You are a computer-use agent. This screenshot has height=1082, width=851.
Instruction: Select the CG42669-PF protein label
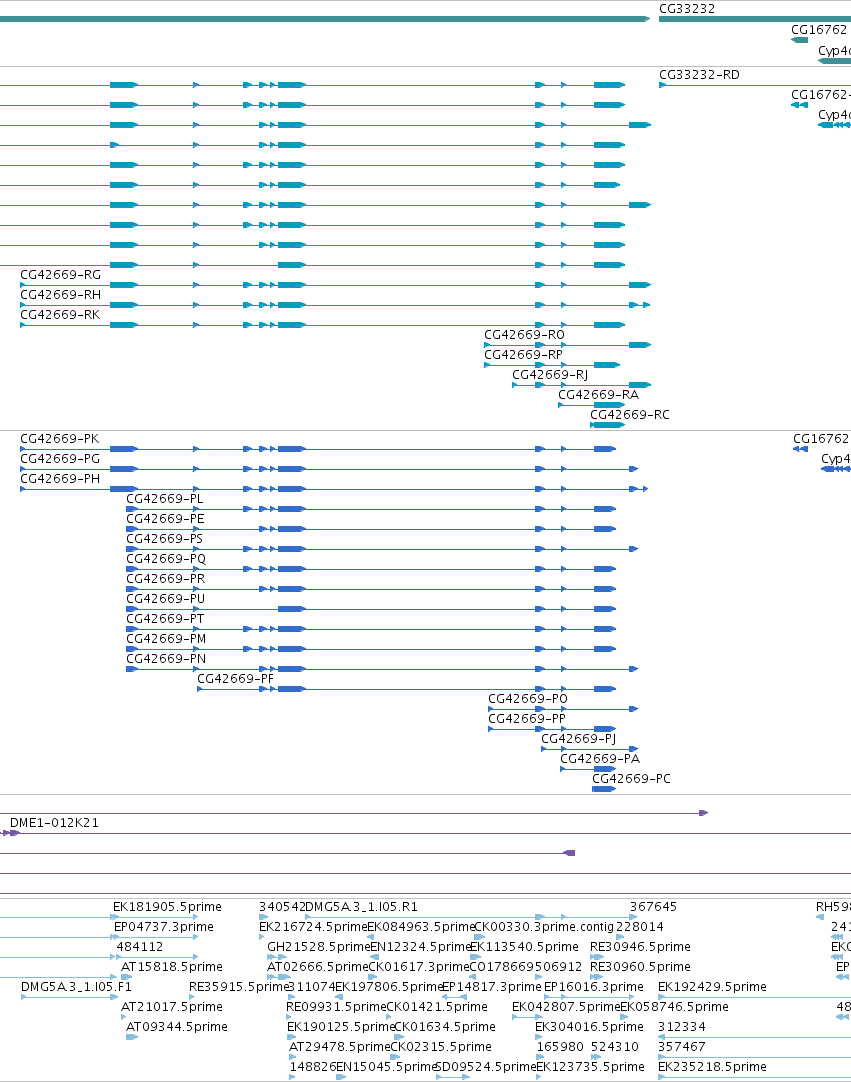coord(235,679)
